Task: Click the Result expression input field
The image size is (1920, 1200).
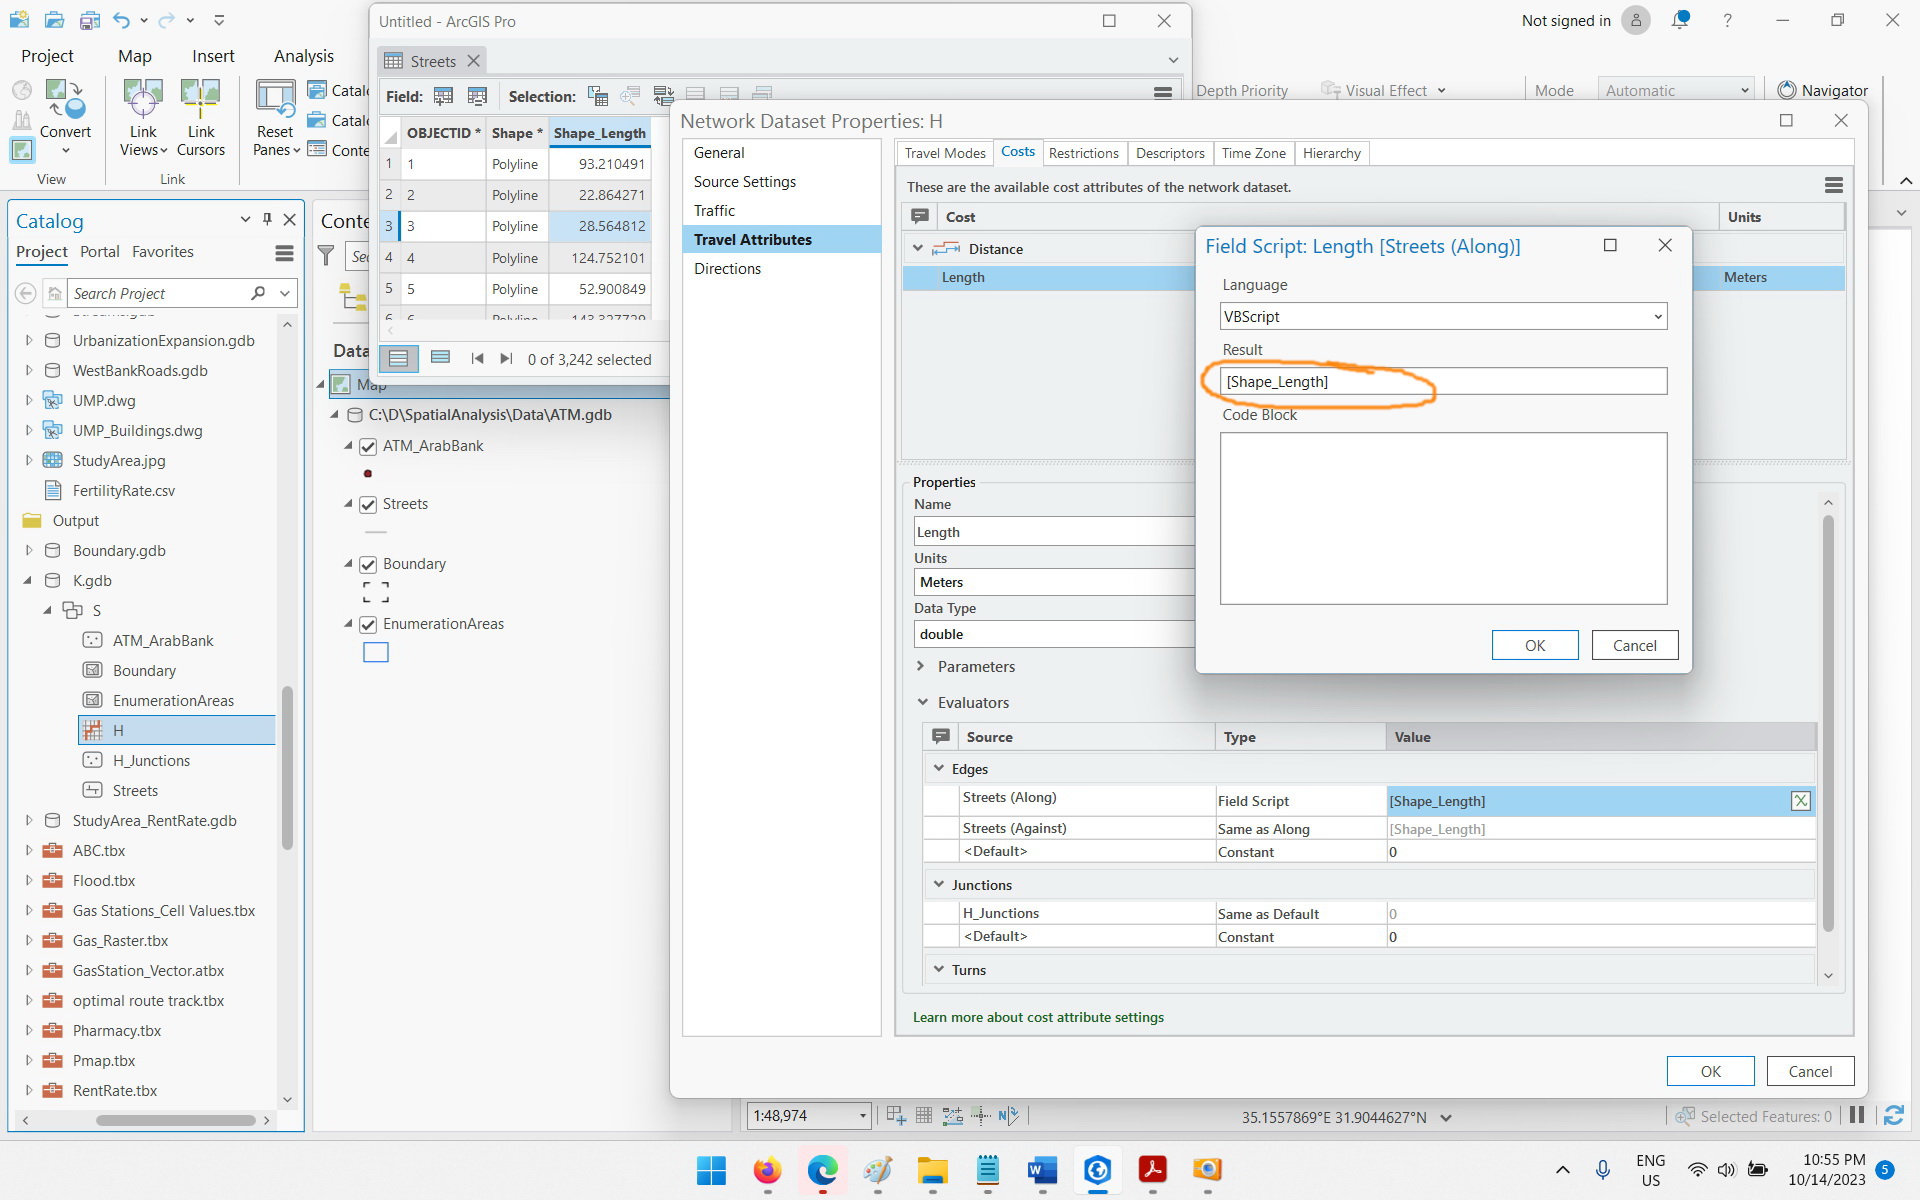Action: pos(1443,381)
